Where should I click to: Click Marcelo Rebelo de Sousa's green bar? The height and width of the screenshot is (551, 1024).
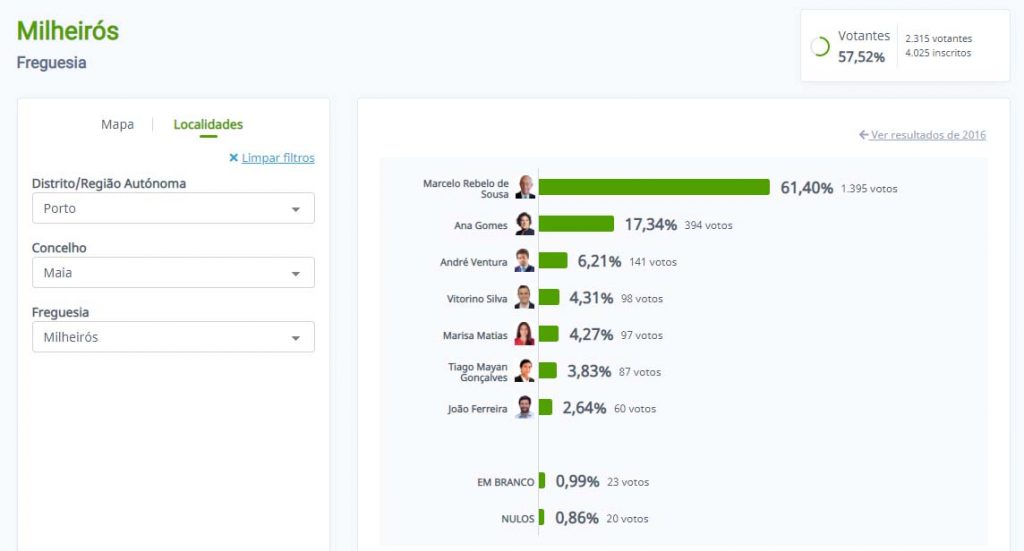654,188
